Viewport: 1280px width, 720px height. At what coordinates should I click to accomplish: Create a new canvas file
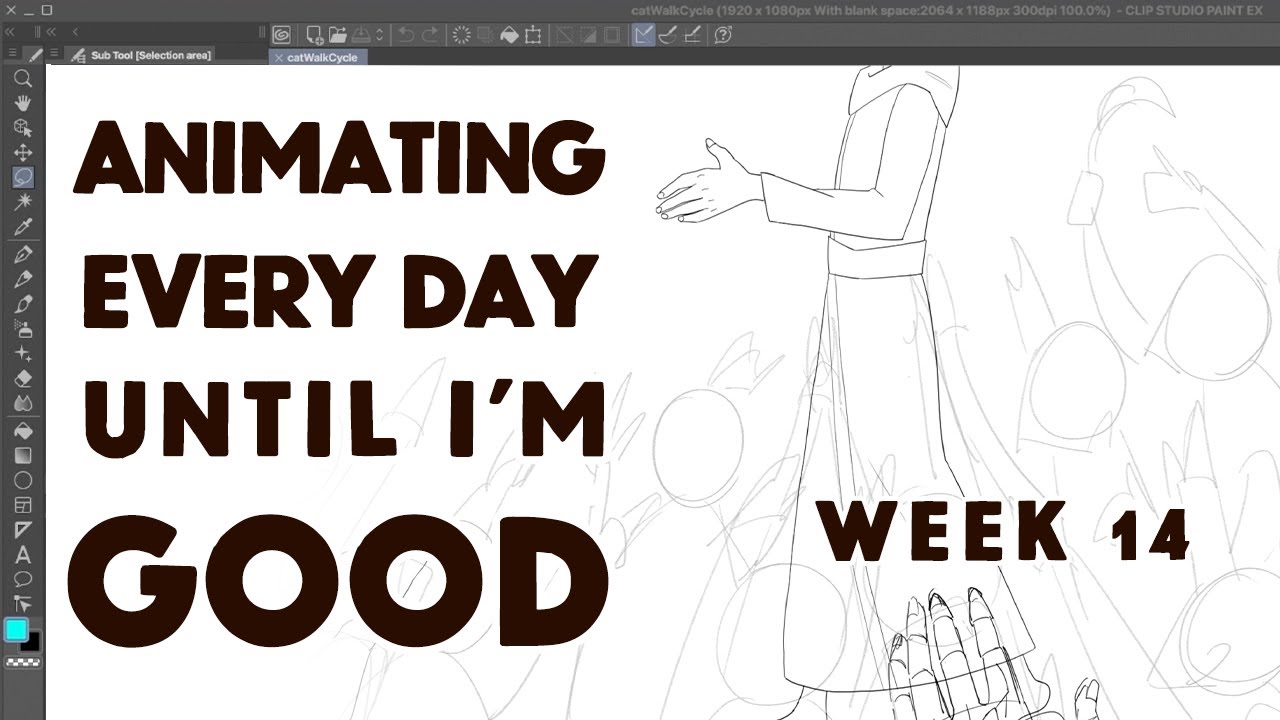[x=314, y=35]
